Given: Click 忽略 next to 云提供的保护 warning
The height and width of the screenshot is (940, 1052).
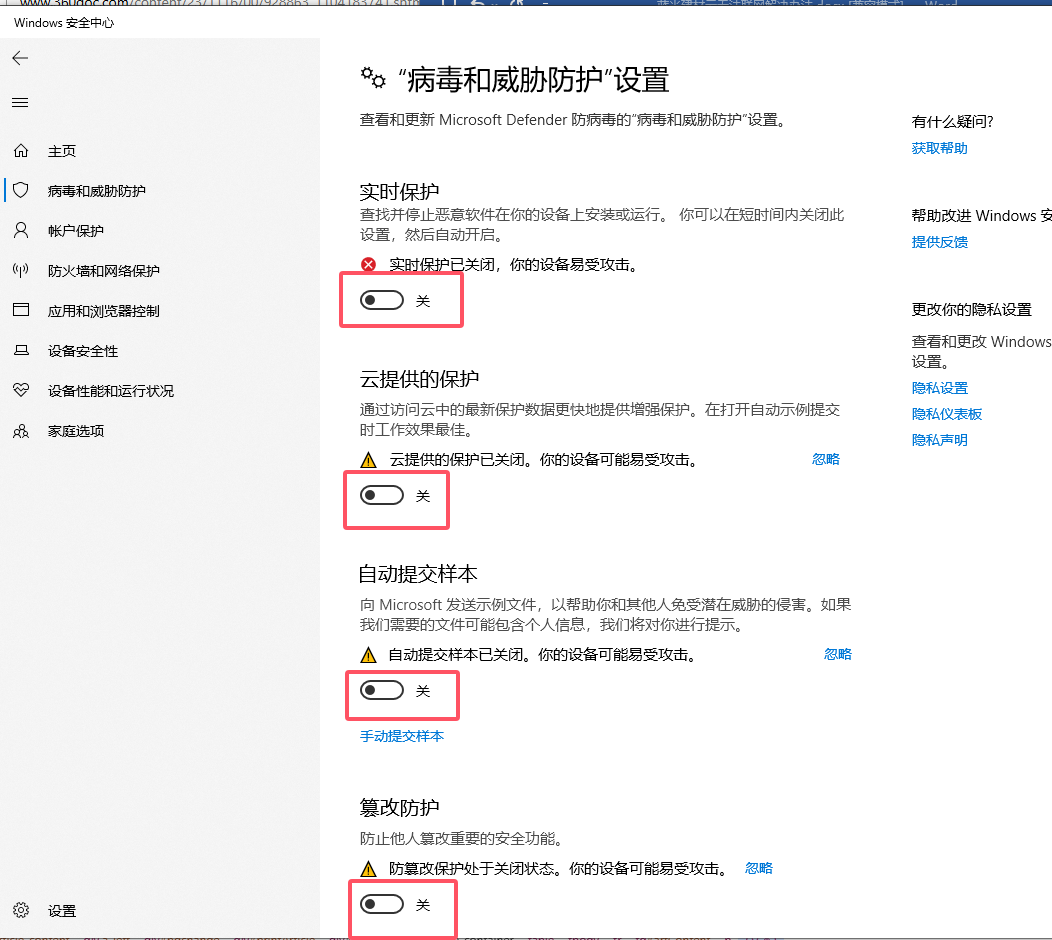Looking at the screenshot, I should point(826,459).
